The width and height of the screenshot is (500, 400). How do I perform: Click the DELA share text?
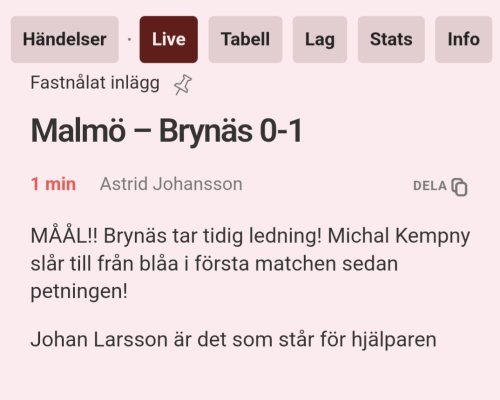[430, 186]
